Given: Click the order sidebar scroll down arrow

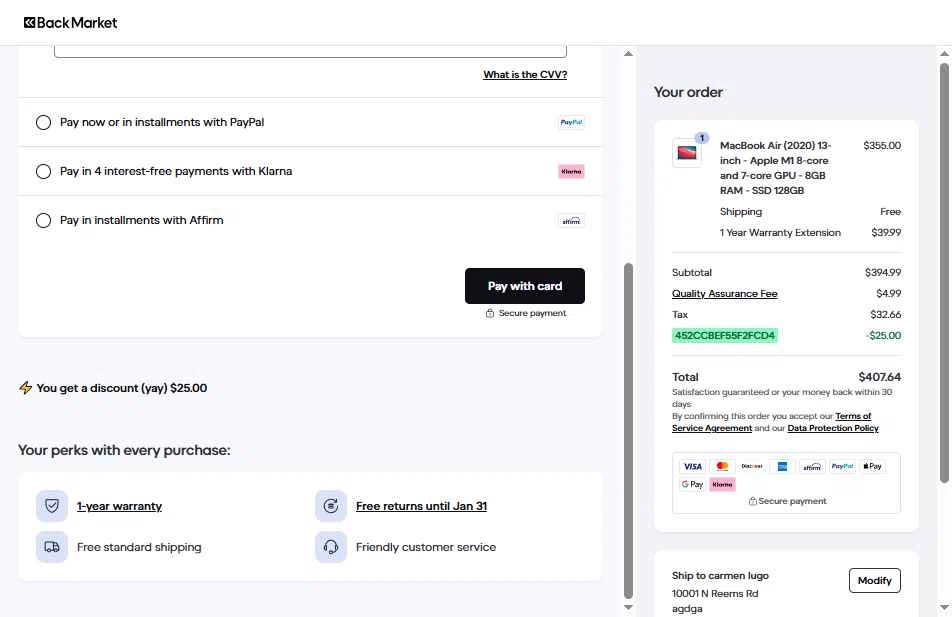Looking at the screenshot, I should pyautogui.click(x=944, y=607).
